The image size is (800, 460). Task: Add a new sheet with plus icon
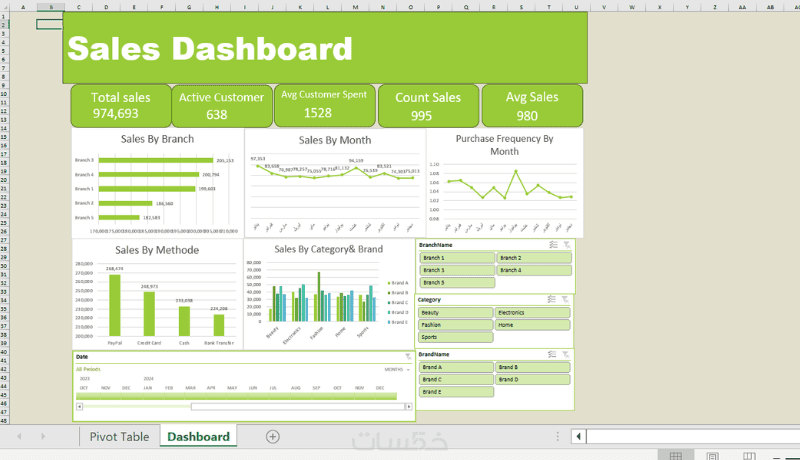click(x=272, y=437)
